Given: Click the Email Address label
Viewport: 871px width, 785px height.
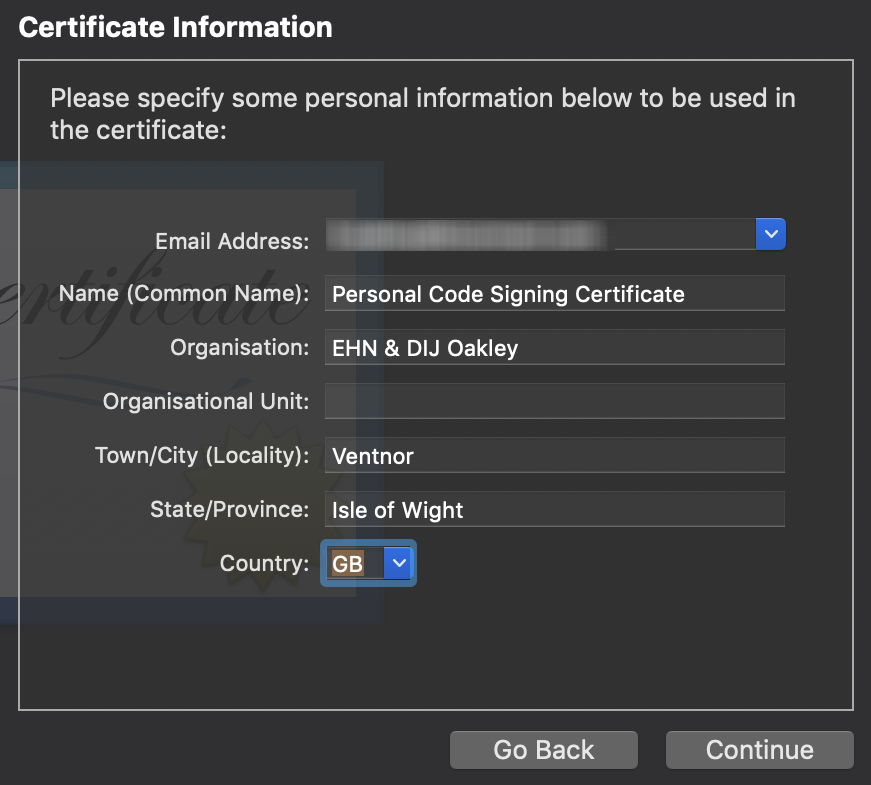Looking at the screenshot, I should (233, 241).
